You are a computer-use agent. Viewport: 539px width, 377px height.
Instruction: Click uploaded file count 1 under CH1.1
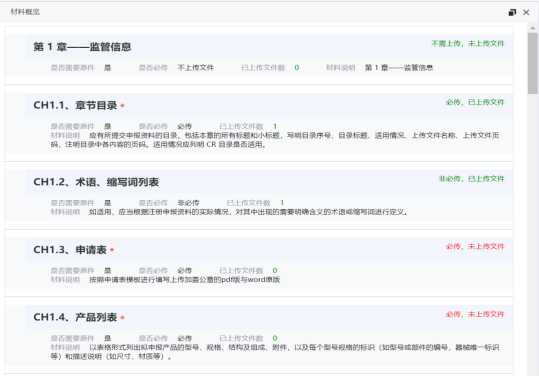click(275, 126)
